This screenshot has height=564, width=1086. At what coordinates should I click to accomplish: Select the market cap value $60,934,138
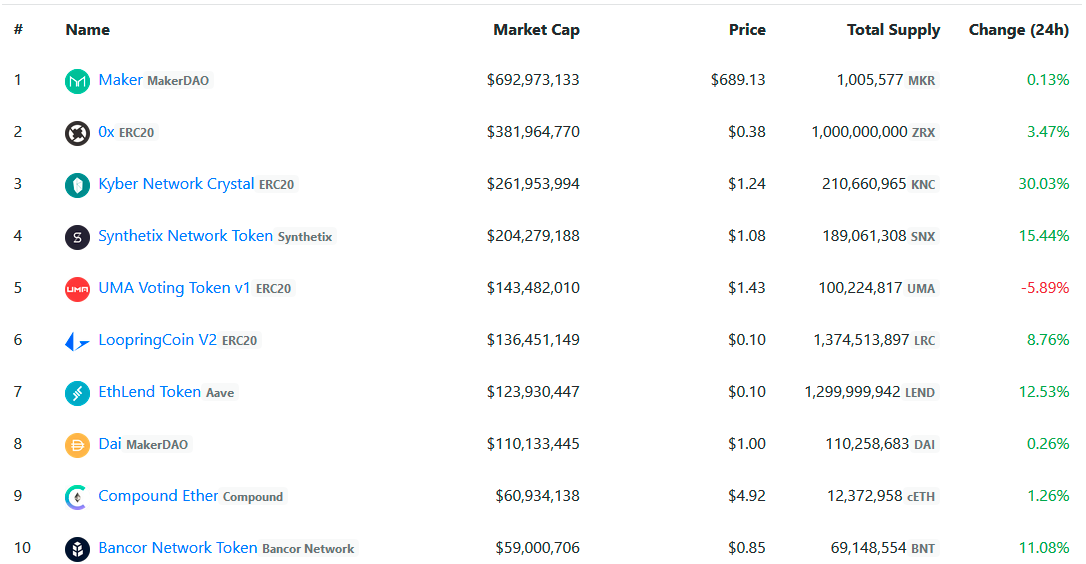click(x=537, y=495)
